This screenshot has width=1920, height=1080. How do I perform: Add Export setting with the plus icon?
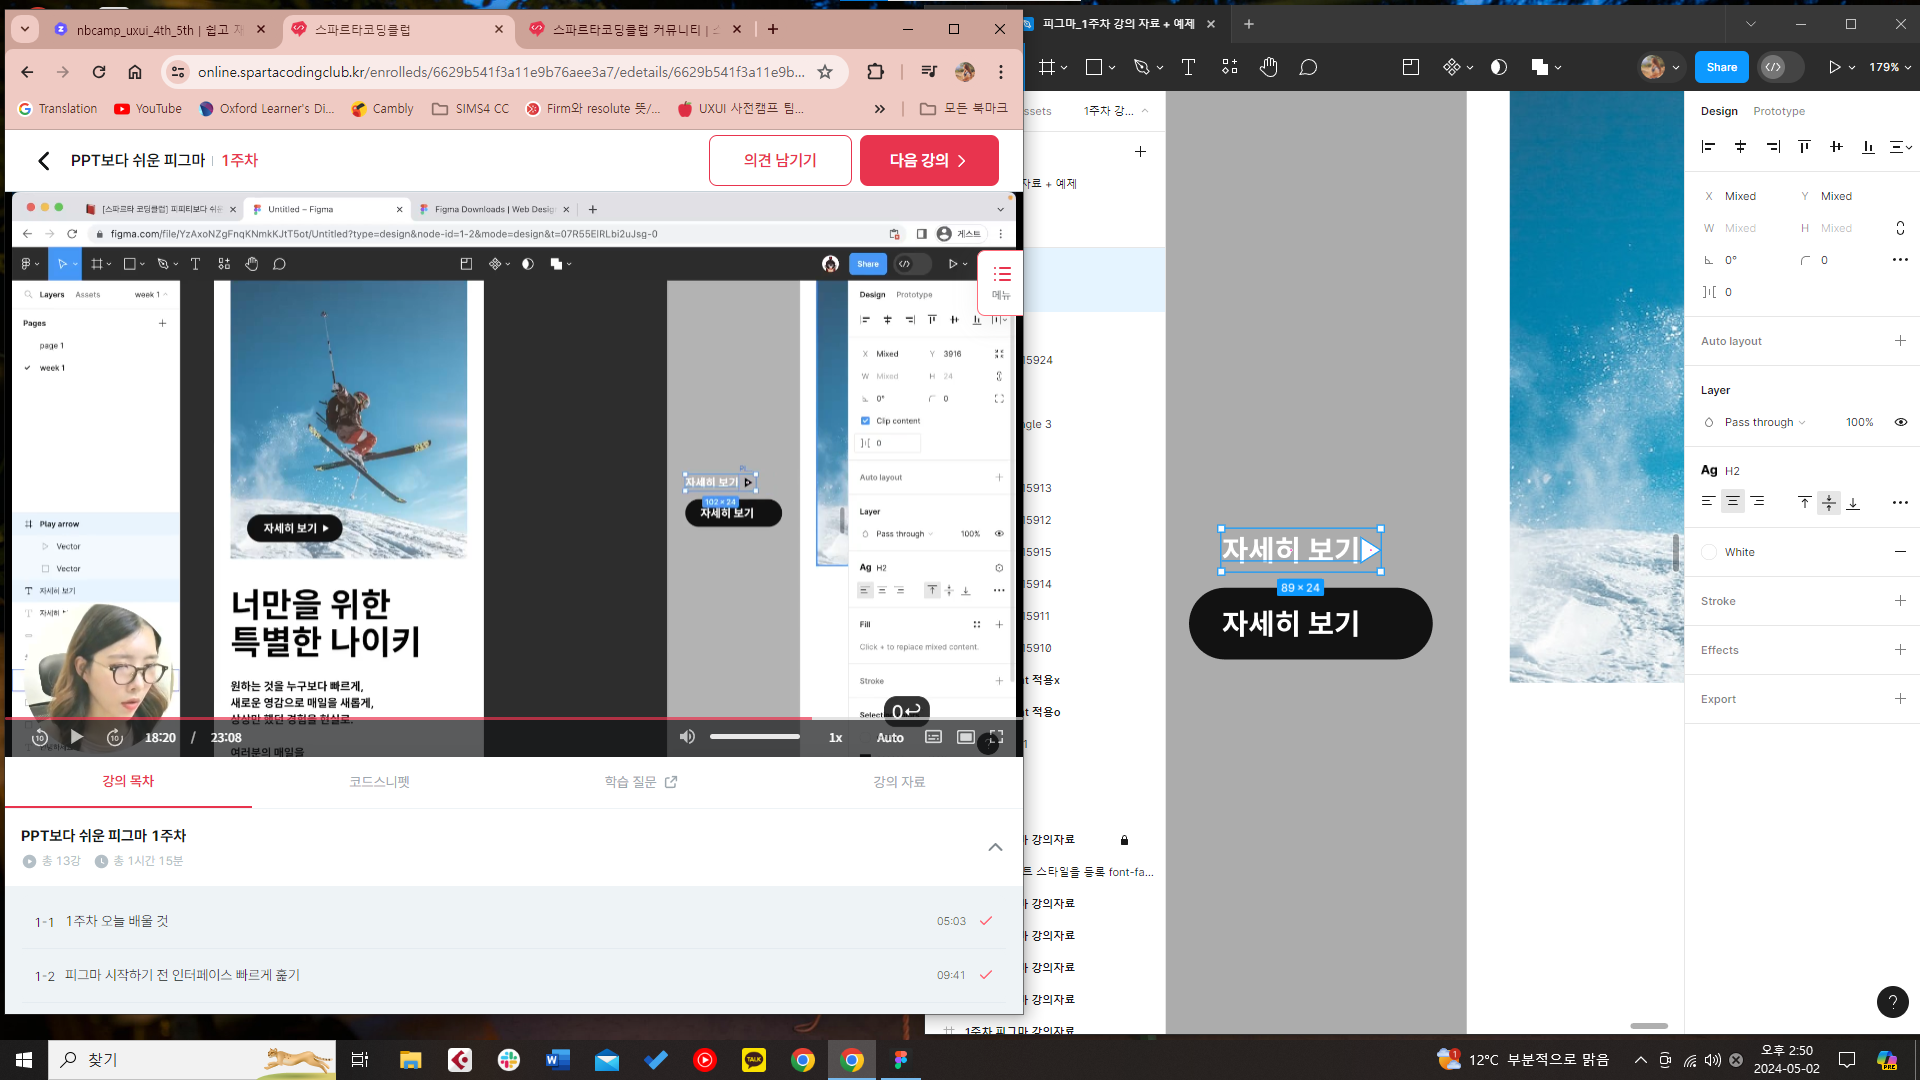click(x=1900, y=699)
